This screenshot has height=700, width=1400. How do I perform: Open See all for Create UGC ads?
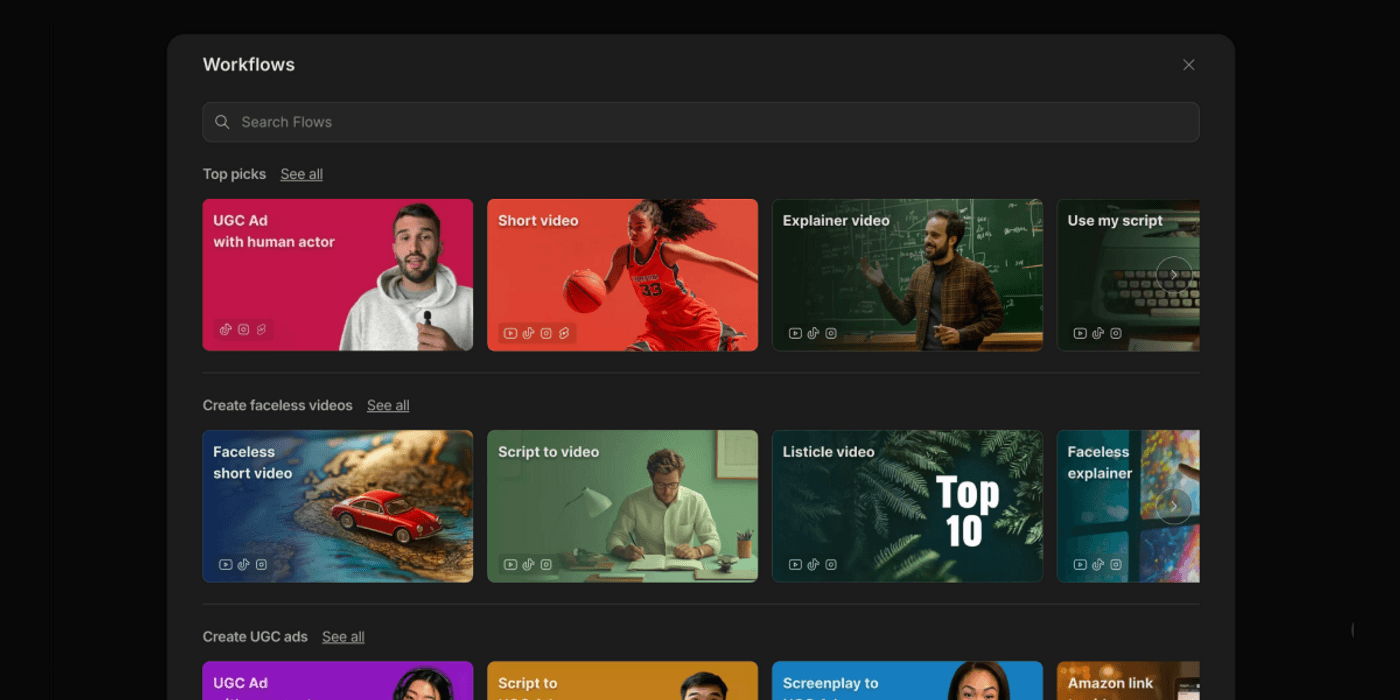[343, 637]
